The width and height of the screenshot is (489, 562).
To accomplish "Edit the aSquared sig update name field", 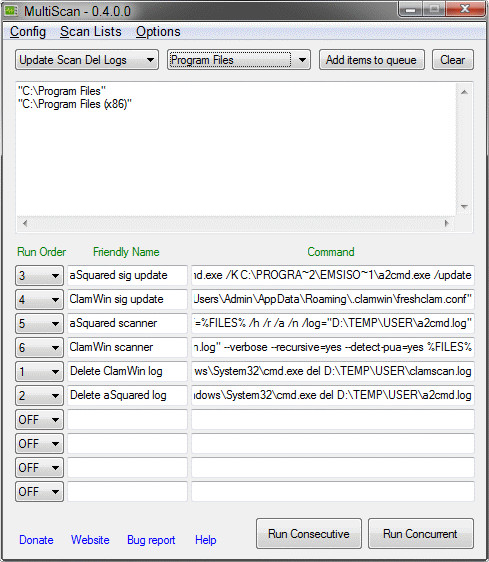I will click(x=127, y=275).
